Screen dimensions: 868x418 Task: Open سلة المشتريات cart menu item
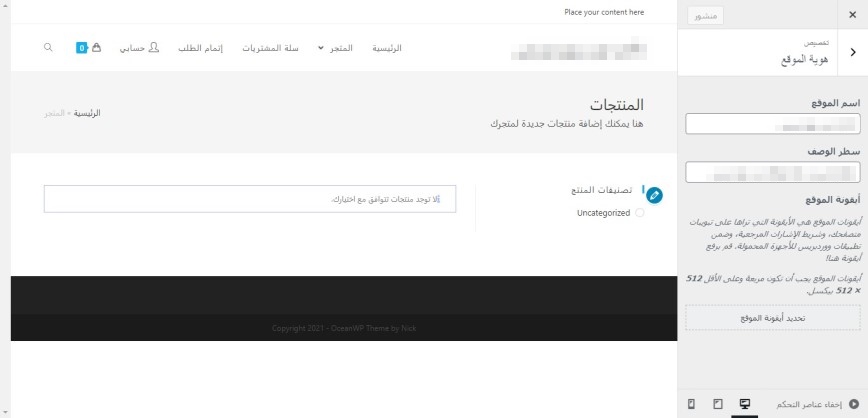click(270, 48)
